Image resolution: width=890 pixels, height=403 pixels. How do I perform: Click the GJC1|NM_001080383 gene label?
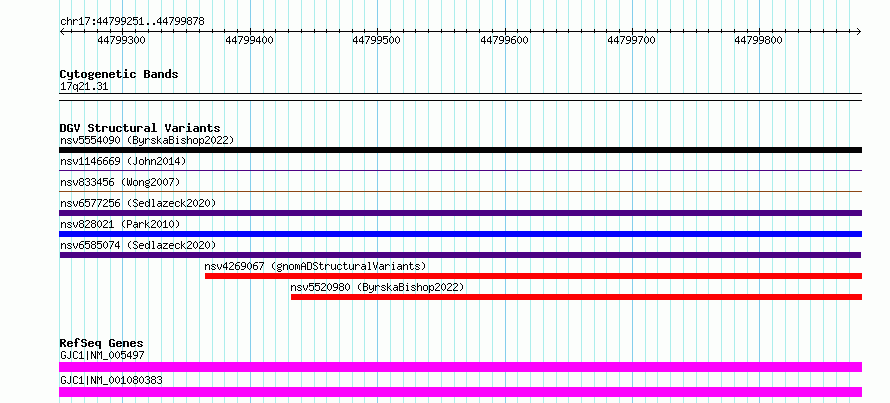point(111,380)
